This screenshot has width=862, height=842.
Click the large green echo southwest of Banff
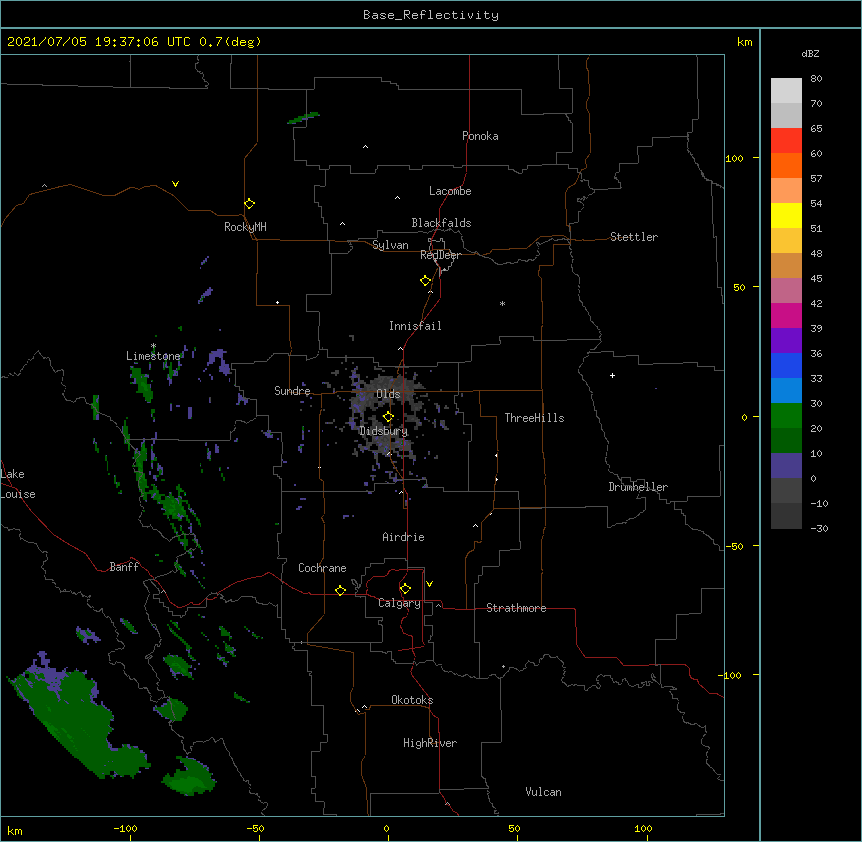pos(77,720)
